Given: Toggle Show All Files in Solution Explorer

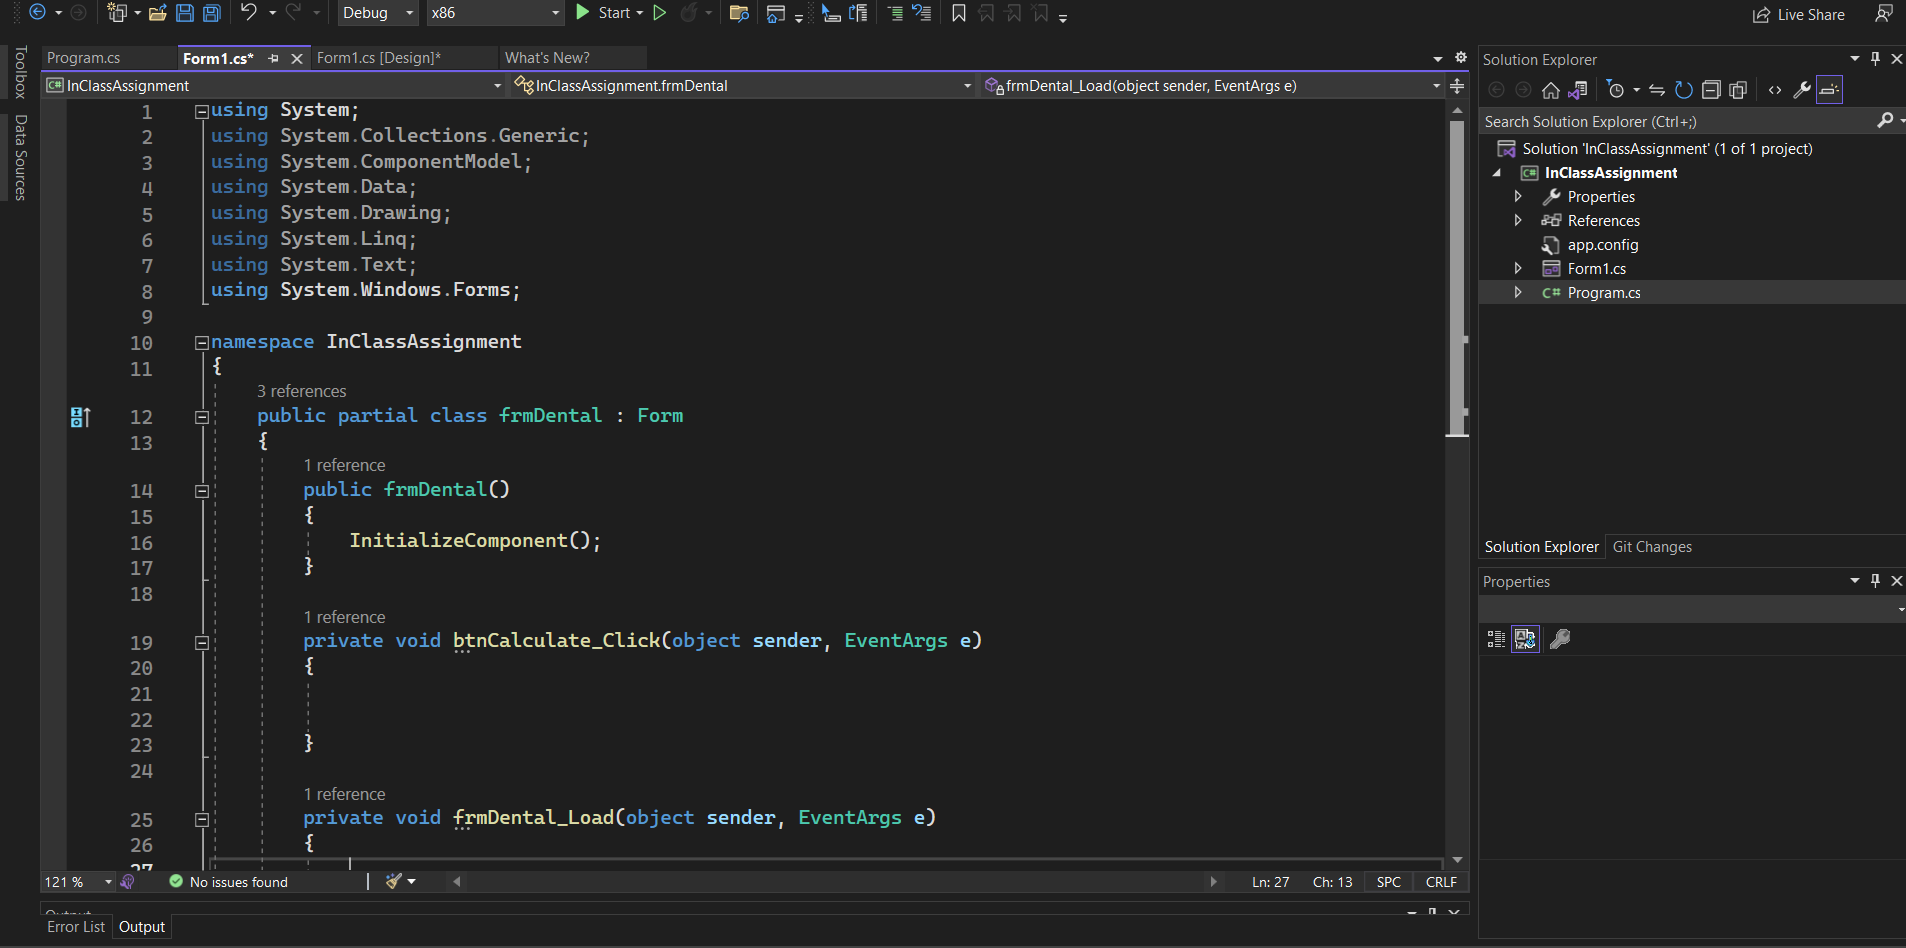Looking at the screenshot, I should point(1738,90).
